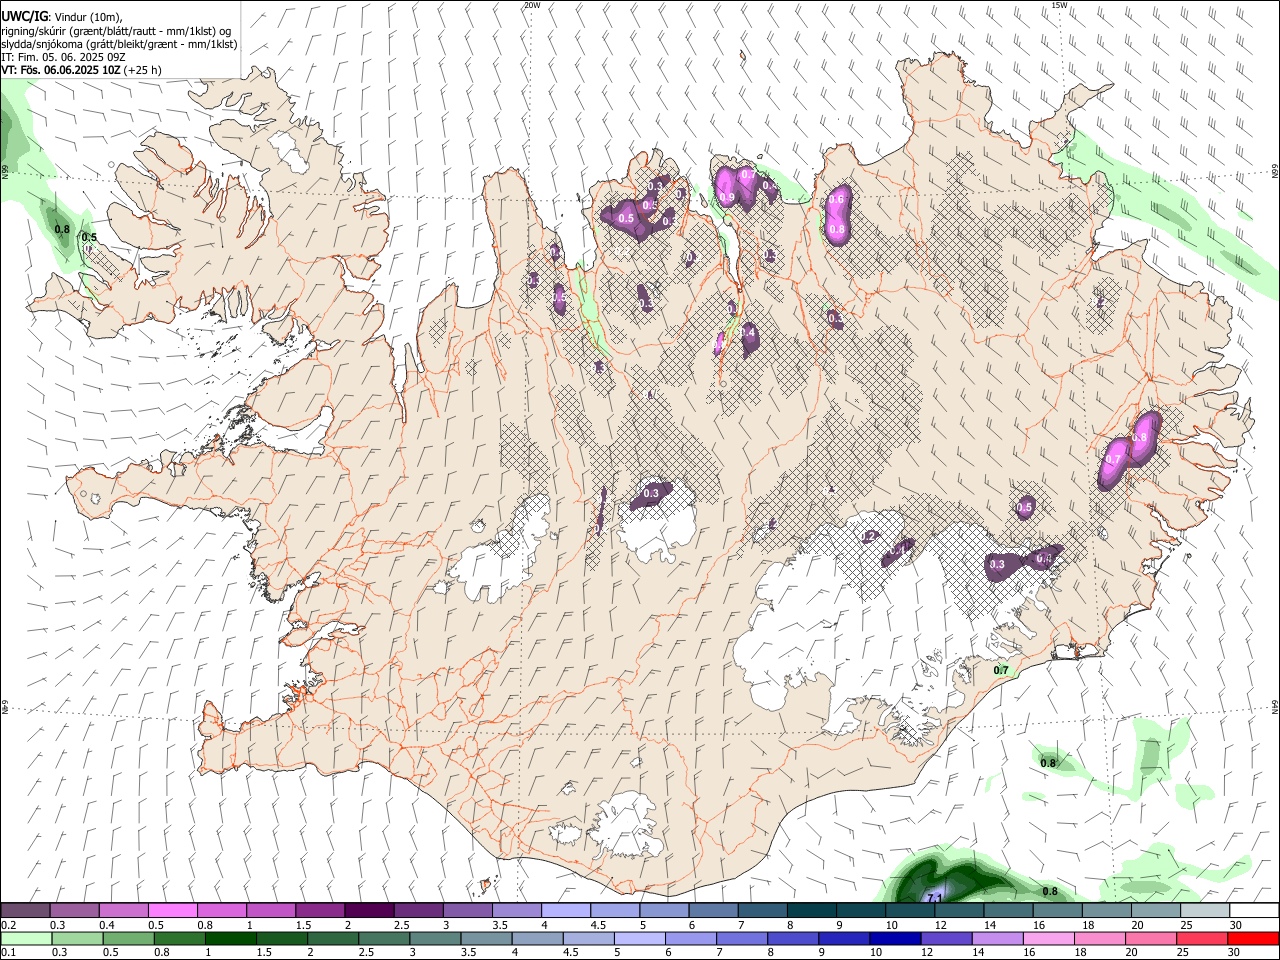Click the 15W longitude label at top
This screenshot has height=960, width=1280.
[x=1059, y=5]
